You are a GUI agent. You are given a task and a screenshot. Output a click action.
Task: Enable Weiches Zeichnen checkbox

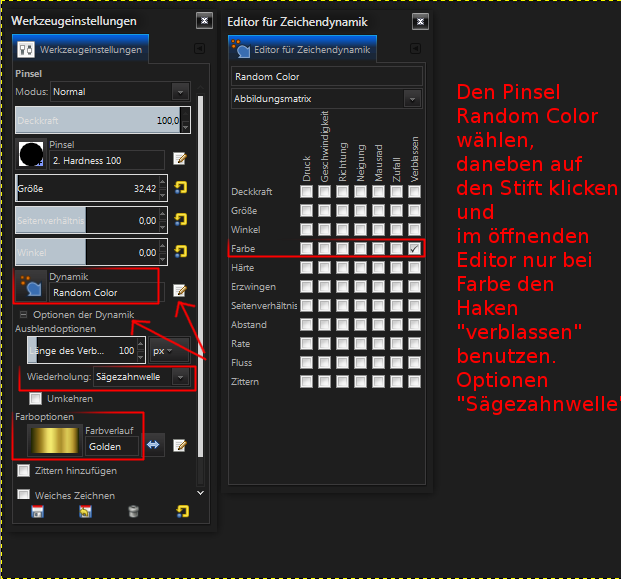click(x=23, y=495)
